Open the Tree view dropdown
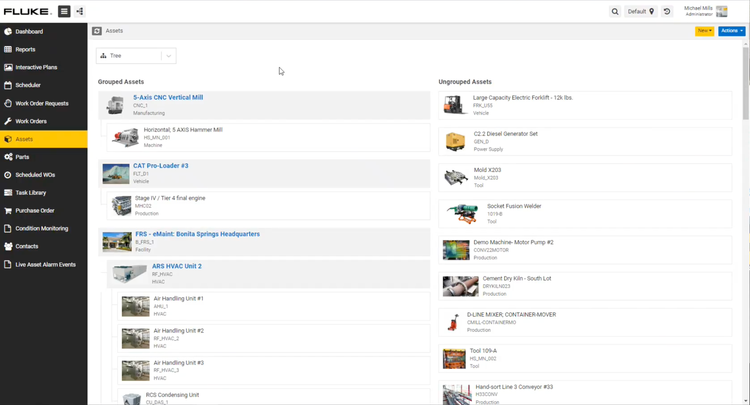The image size is (750, 405). [136, 56]
